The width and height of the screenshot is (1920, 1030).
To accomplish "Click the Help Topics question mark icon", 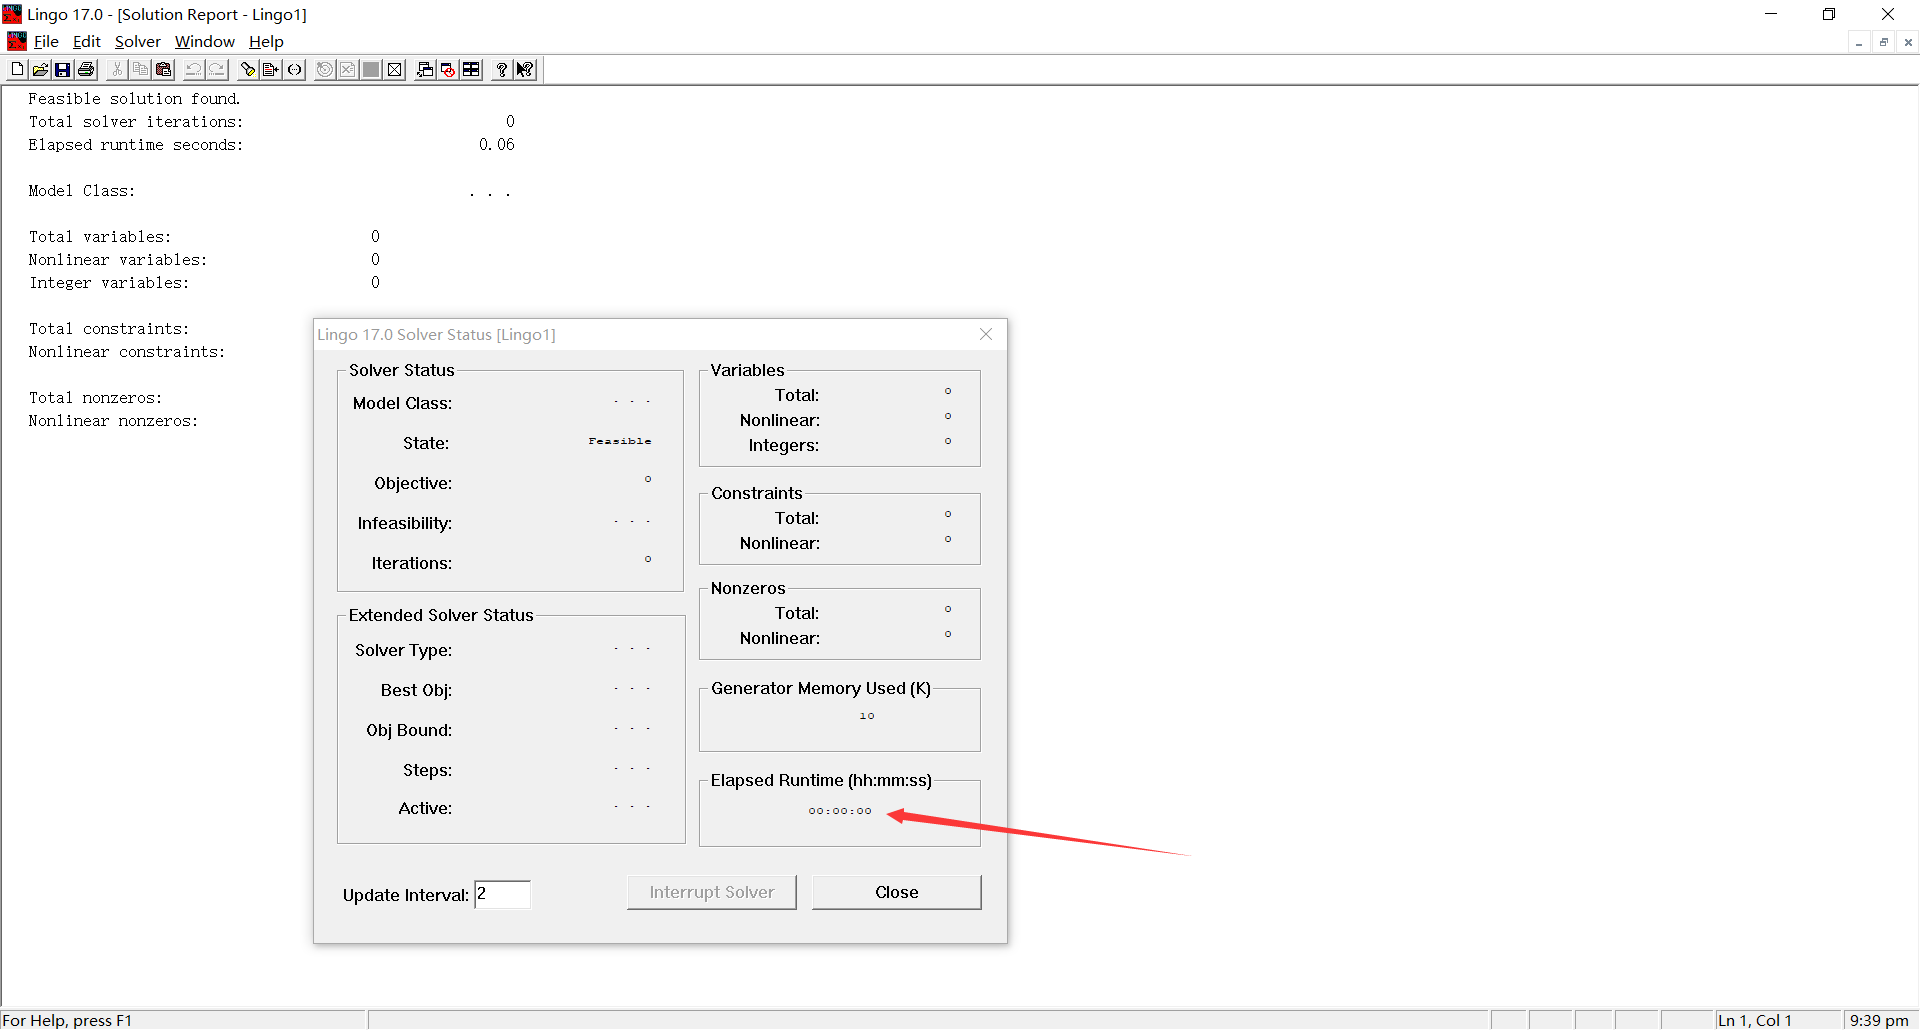I will pyautogui.click(x=501, y=69).
